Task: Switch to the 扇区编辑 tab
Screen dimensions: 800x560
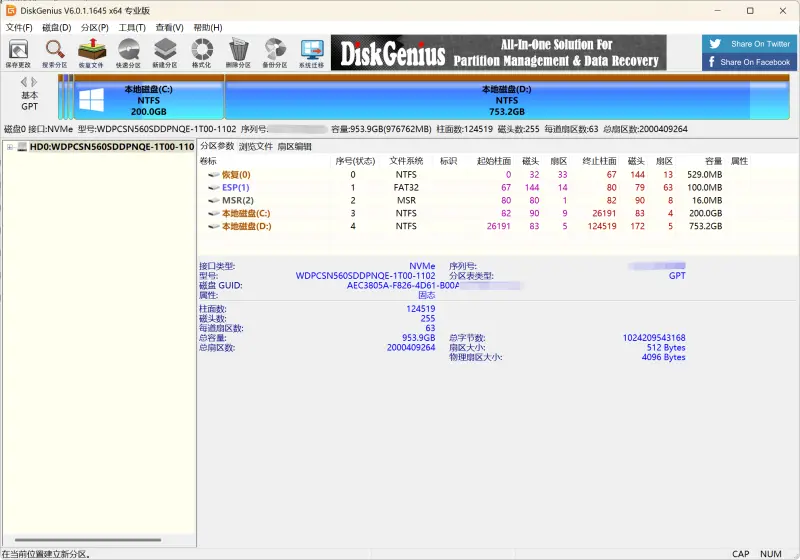Action: pos(294,146)
